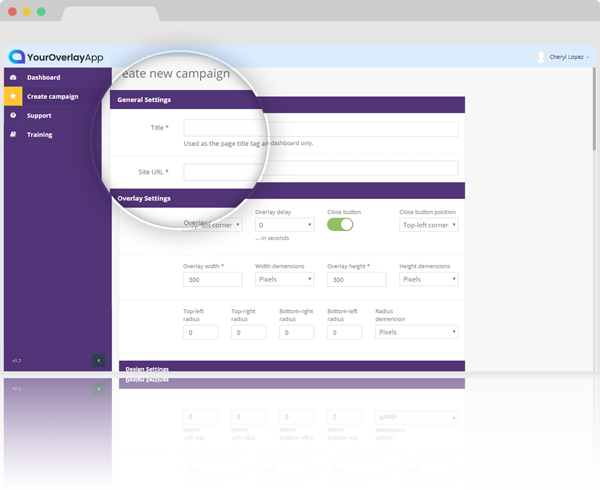Open the Close button position dropdown

click(x=429, y=226)
